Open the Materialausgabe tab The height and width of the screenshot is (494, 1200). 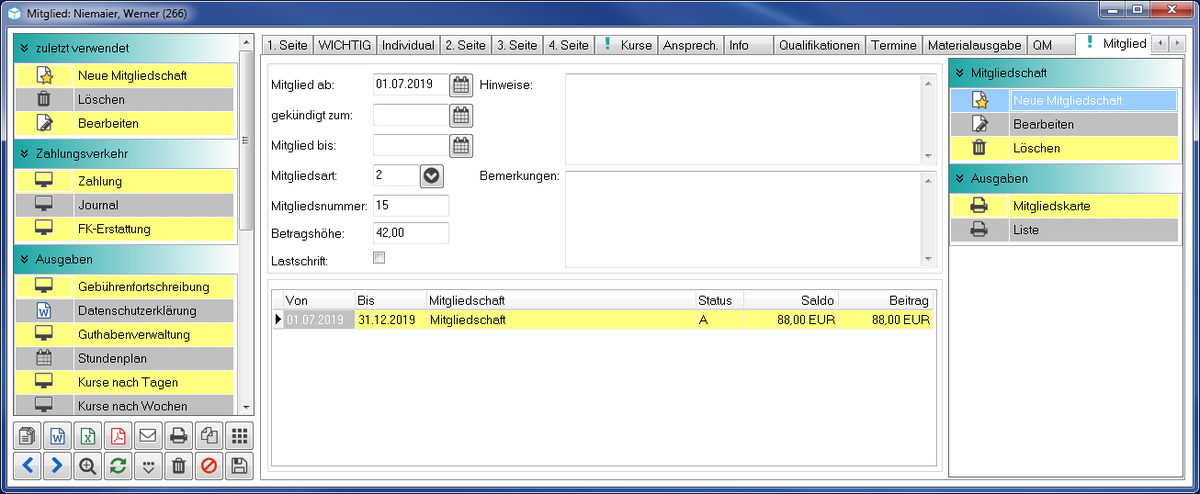point(974,45)
